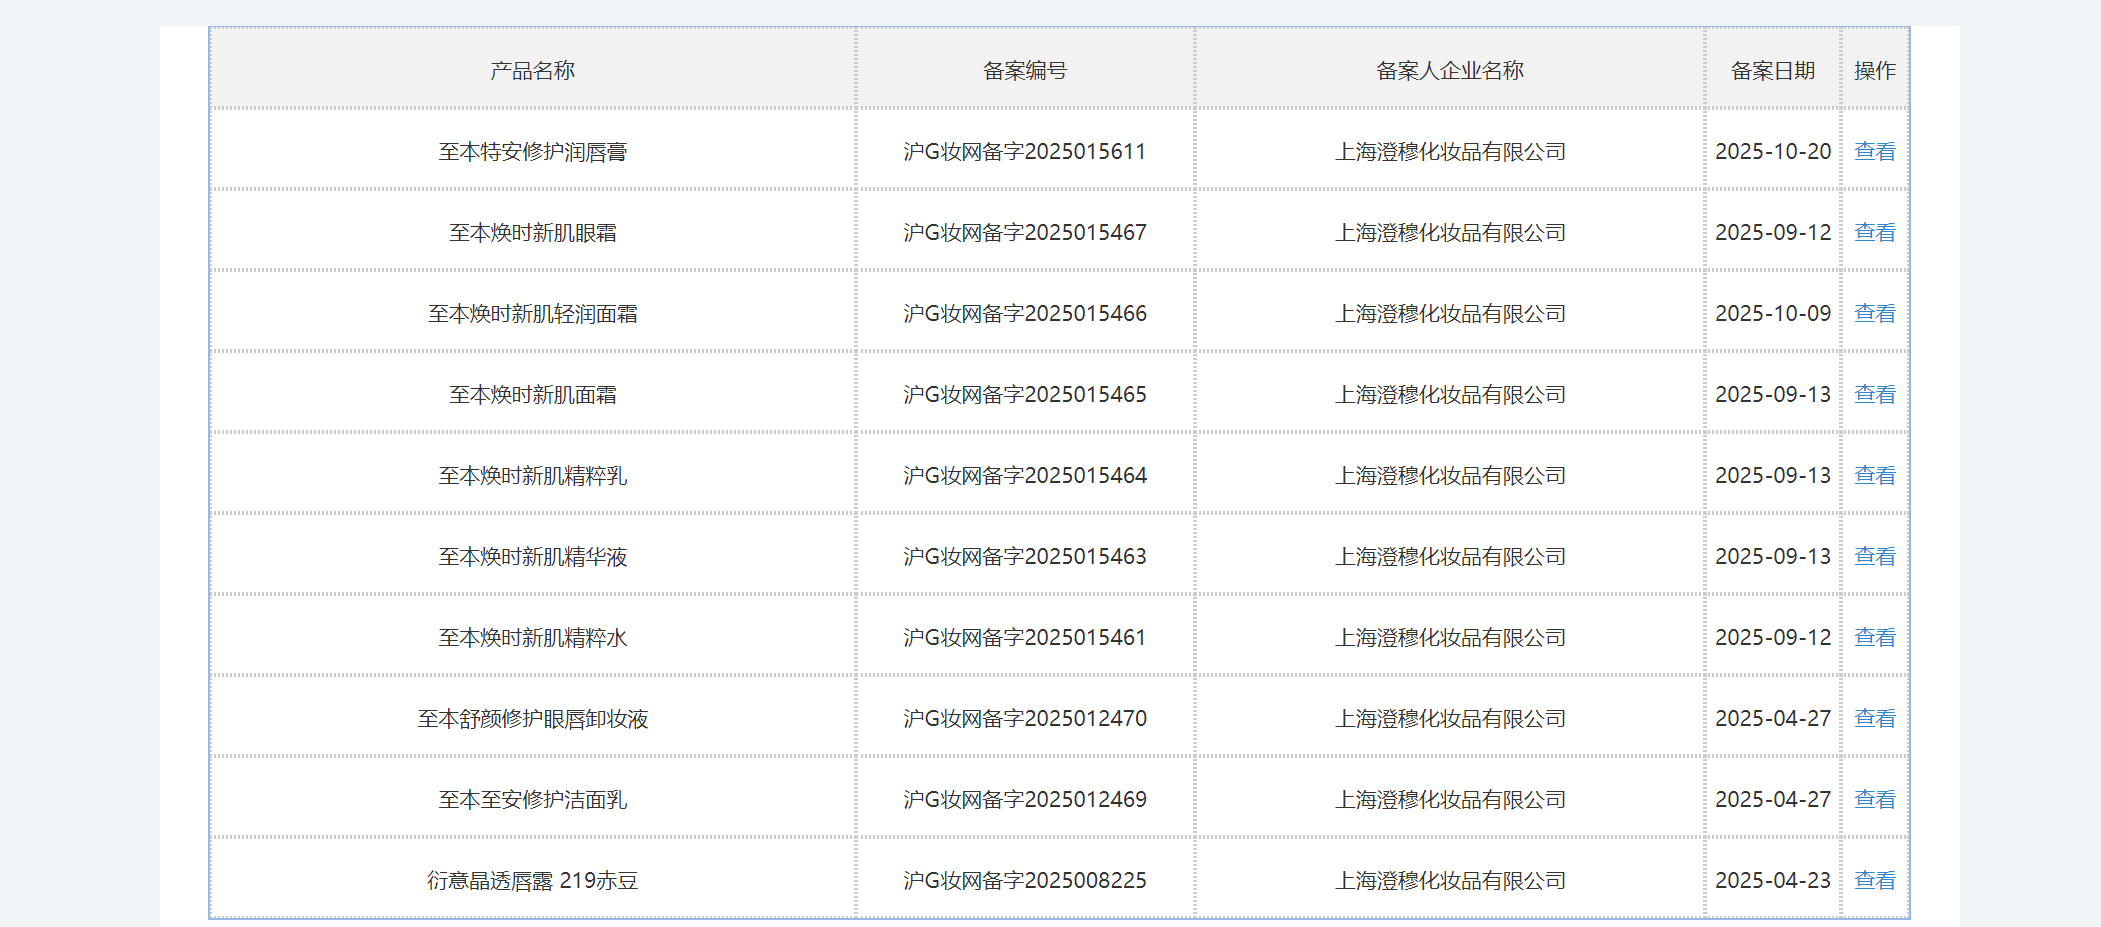Click 查看 for 至本焕时新肌精华液
The height and width of the screenshot is (927, 2101).
[x=1874, y=556]
